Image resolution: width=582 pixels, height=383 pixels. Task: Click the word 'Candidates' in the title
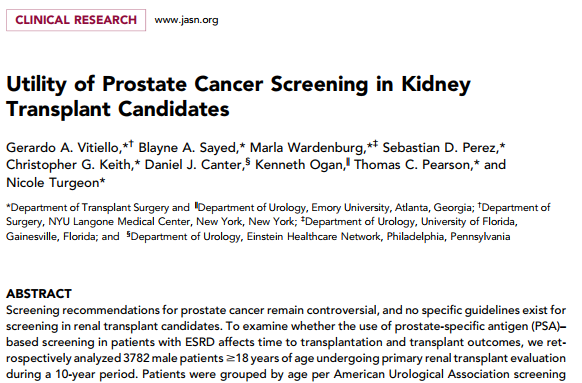click(x=174, y=109)
